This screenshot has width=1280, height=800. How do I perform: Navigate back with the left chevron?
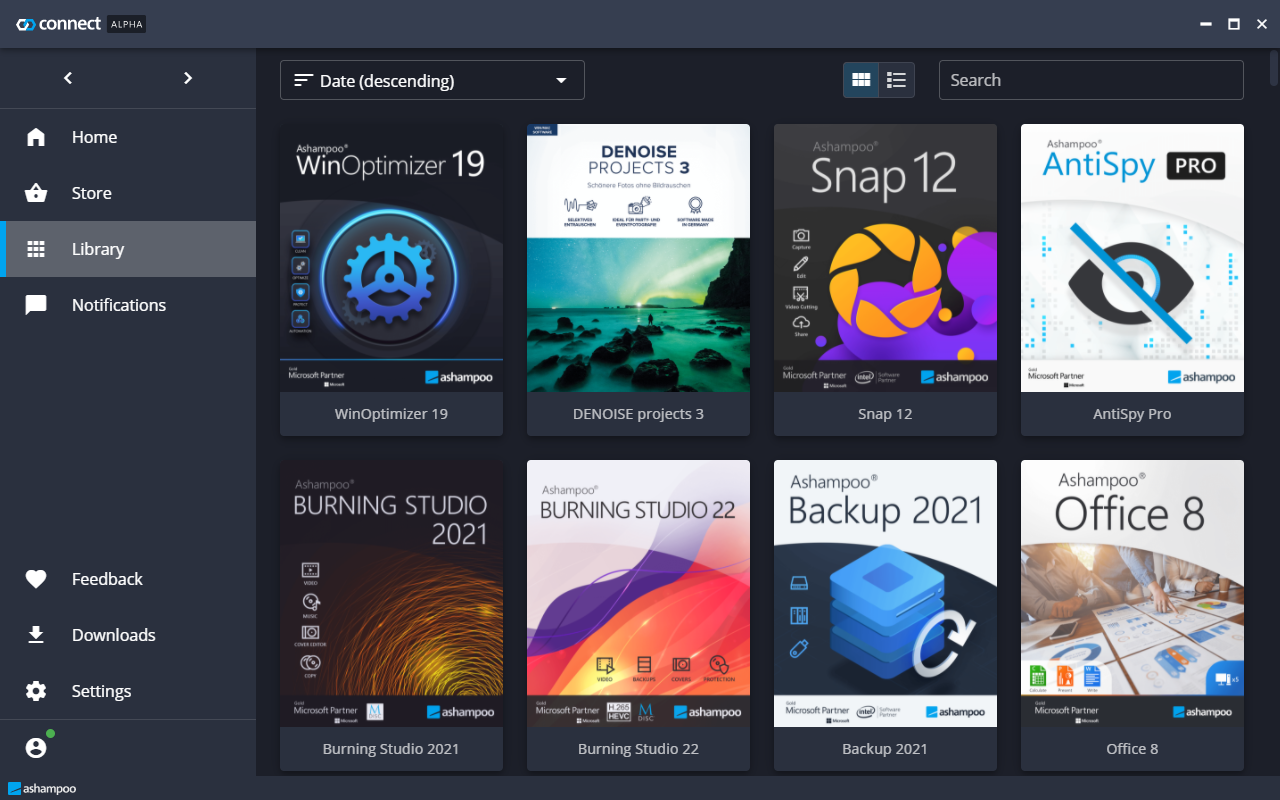[68, 78]
